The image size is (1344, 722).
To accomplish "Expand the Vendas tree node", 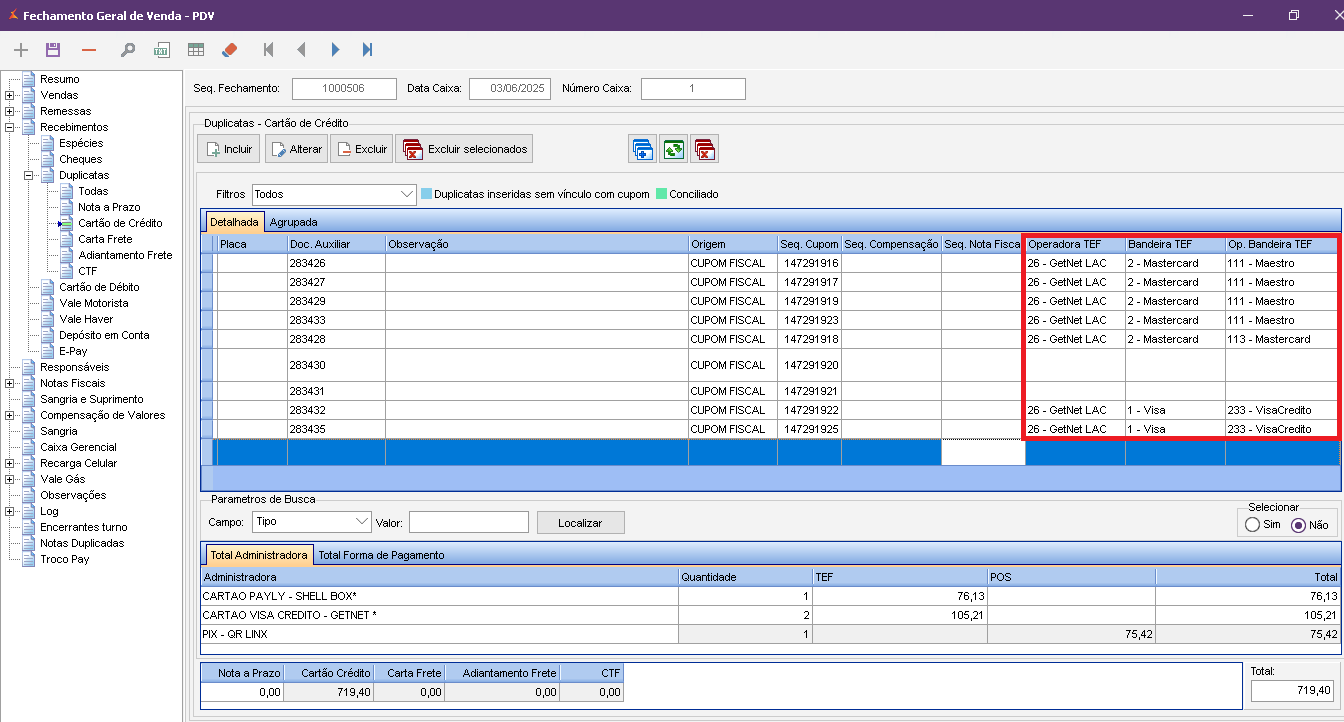I will pos(10,95).
